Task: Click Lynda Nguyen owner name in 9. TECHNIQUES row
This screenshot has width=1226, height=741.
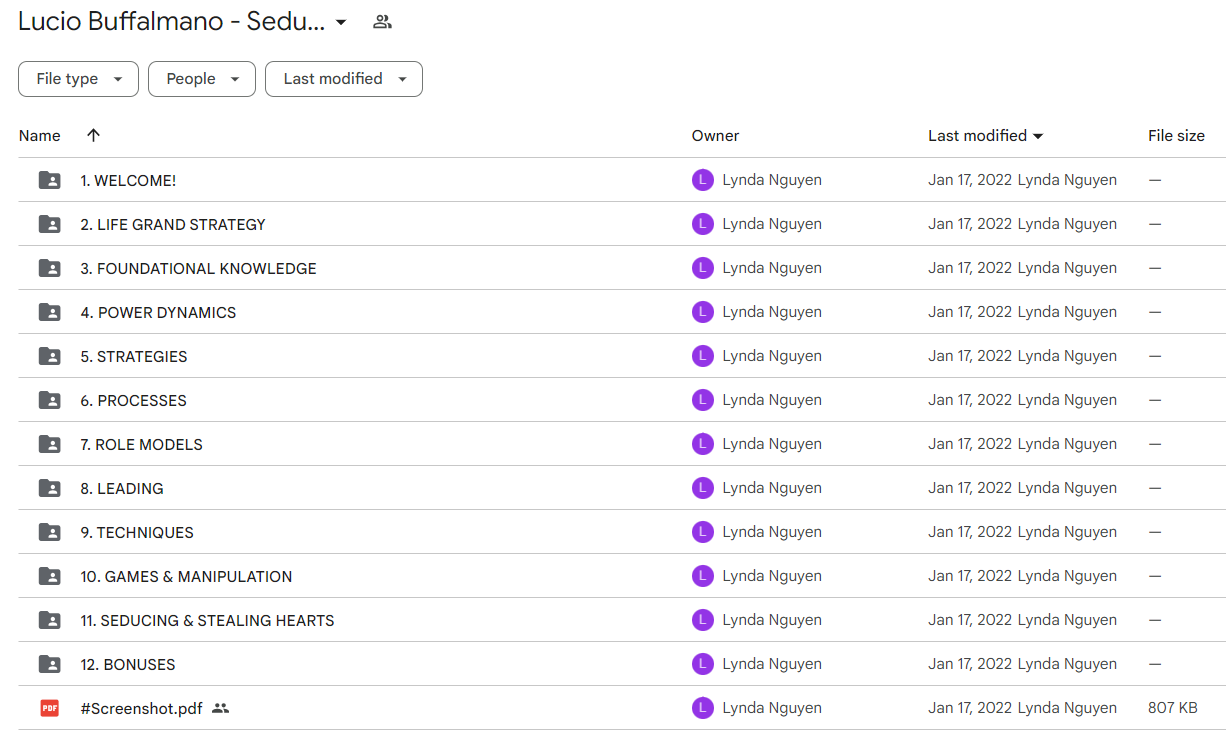Action: tap(772, 532)
